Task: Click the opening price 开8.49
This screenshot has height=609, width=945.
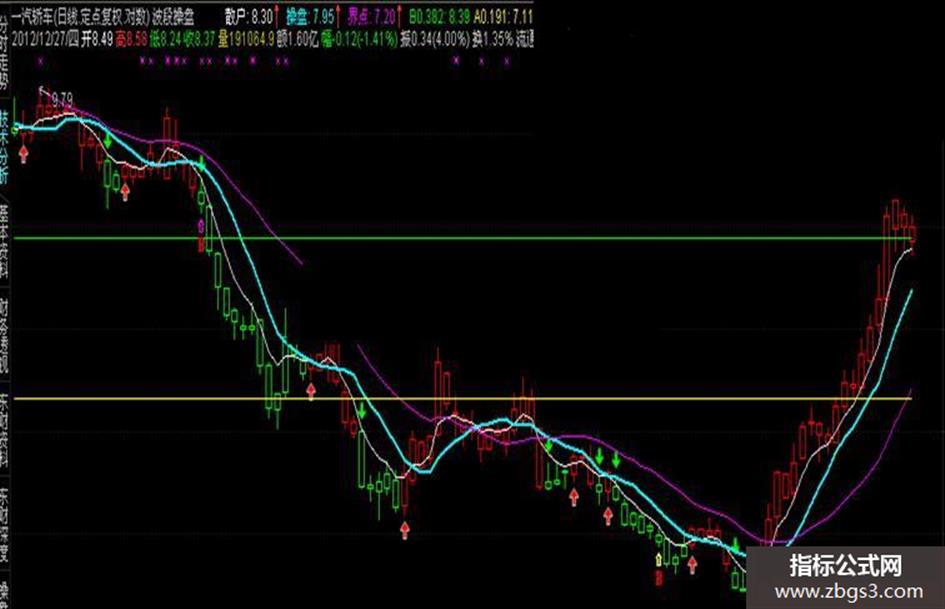Action: [98, 40]
